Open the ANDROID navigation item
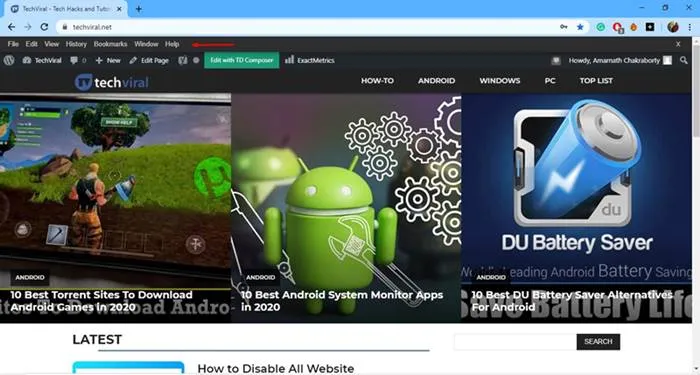This screenshot has height=375, width=700. 437,81
